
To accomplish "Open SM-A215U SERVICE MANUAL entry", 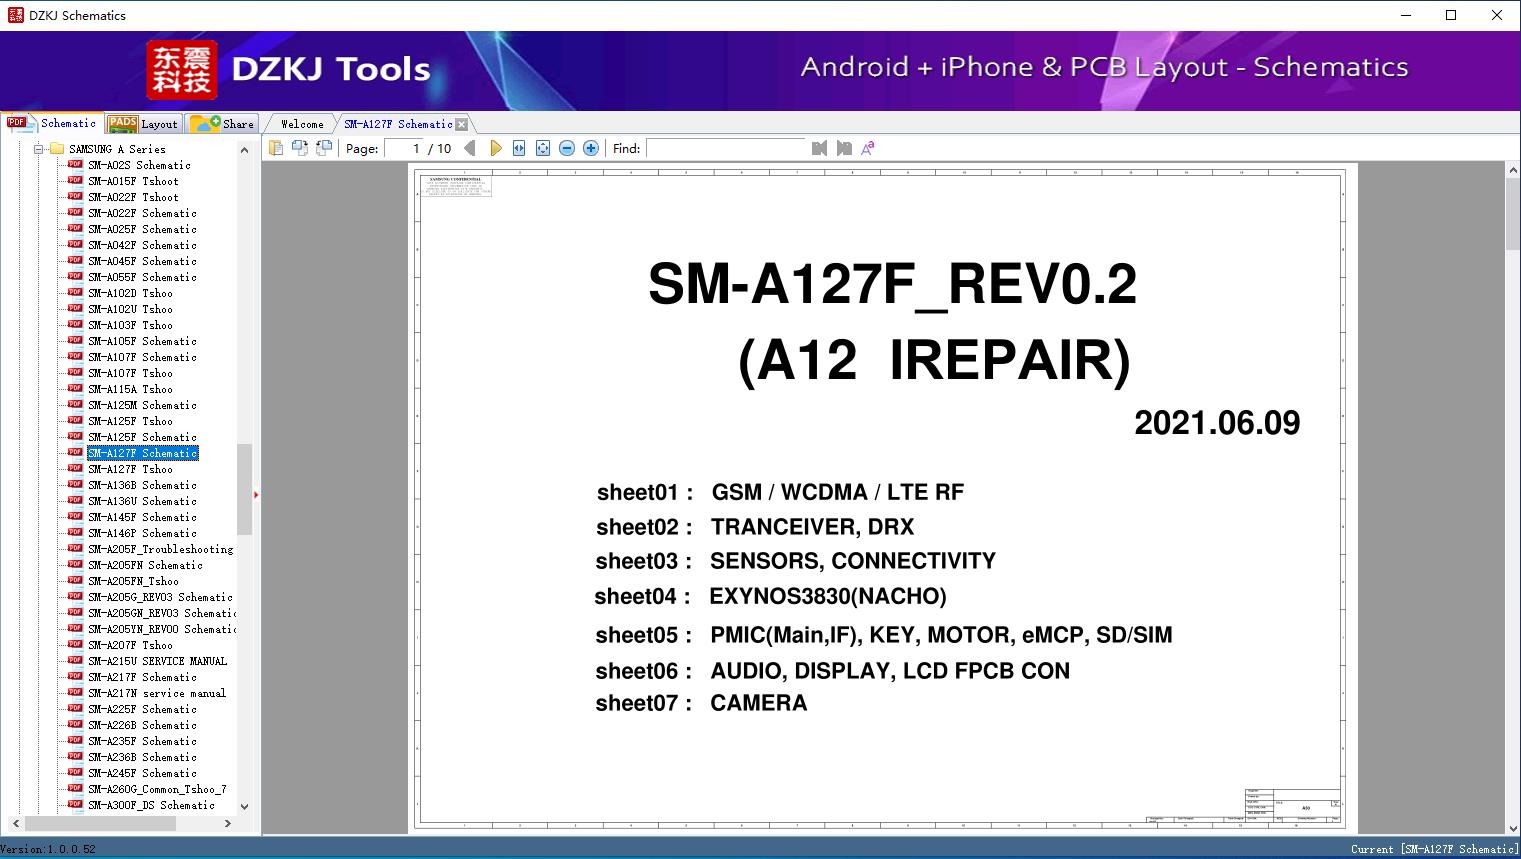I will pyautogui.click(x=157, y=661).
